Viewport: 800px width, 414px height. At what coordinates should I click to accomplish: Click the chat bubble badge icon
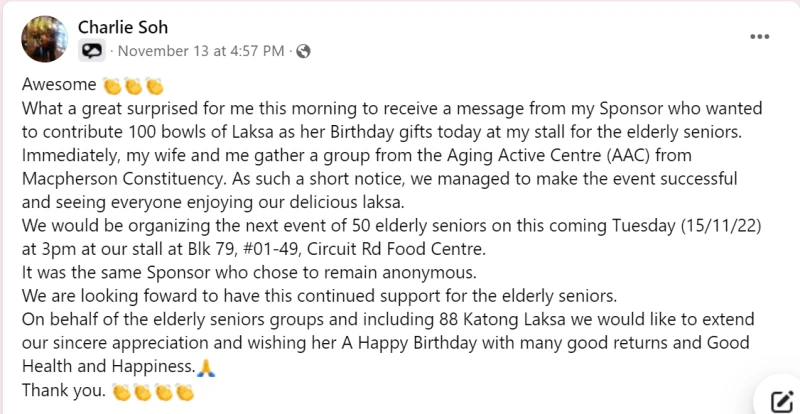pos(92,50)
